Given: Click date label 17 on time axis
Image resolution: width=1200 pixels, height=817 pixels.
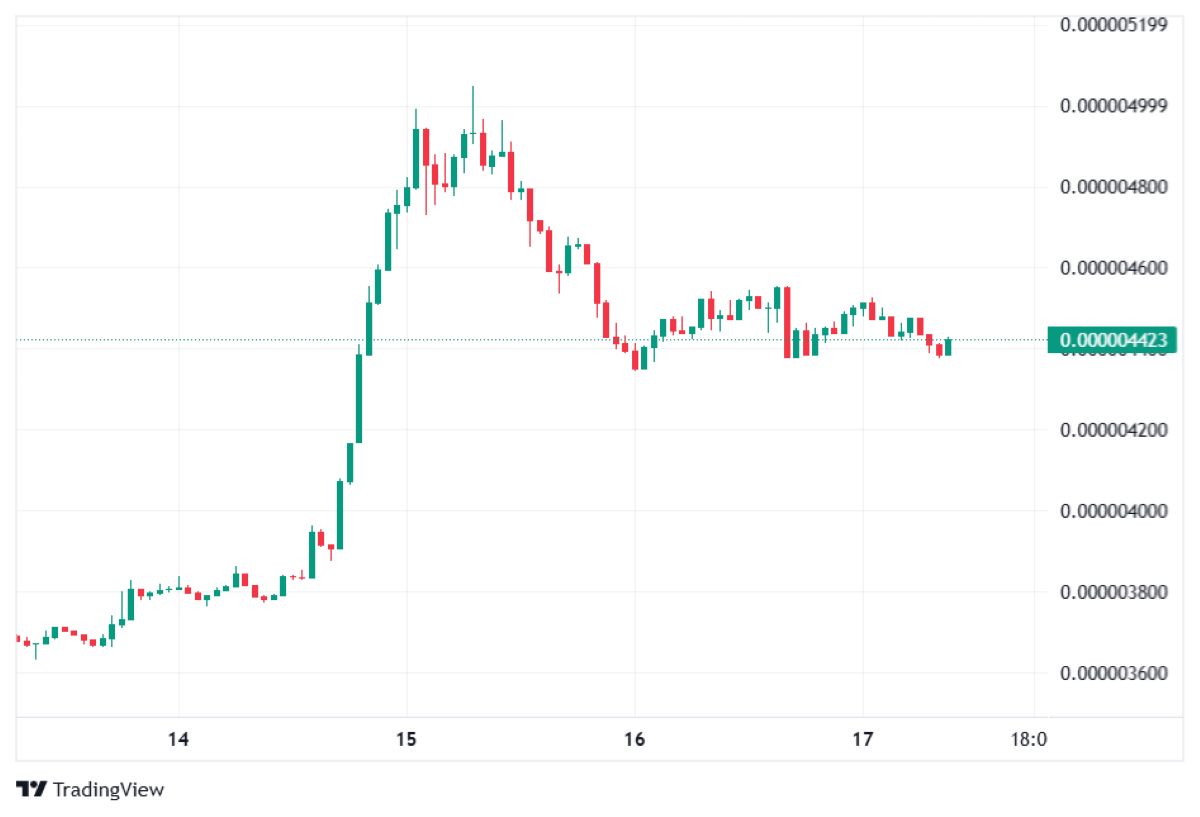Looking at the screenshot, I should [862, 740].
